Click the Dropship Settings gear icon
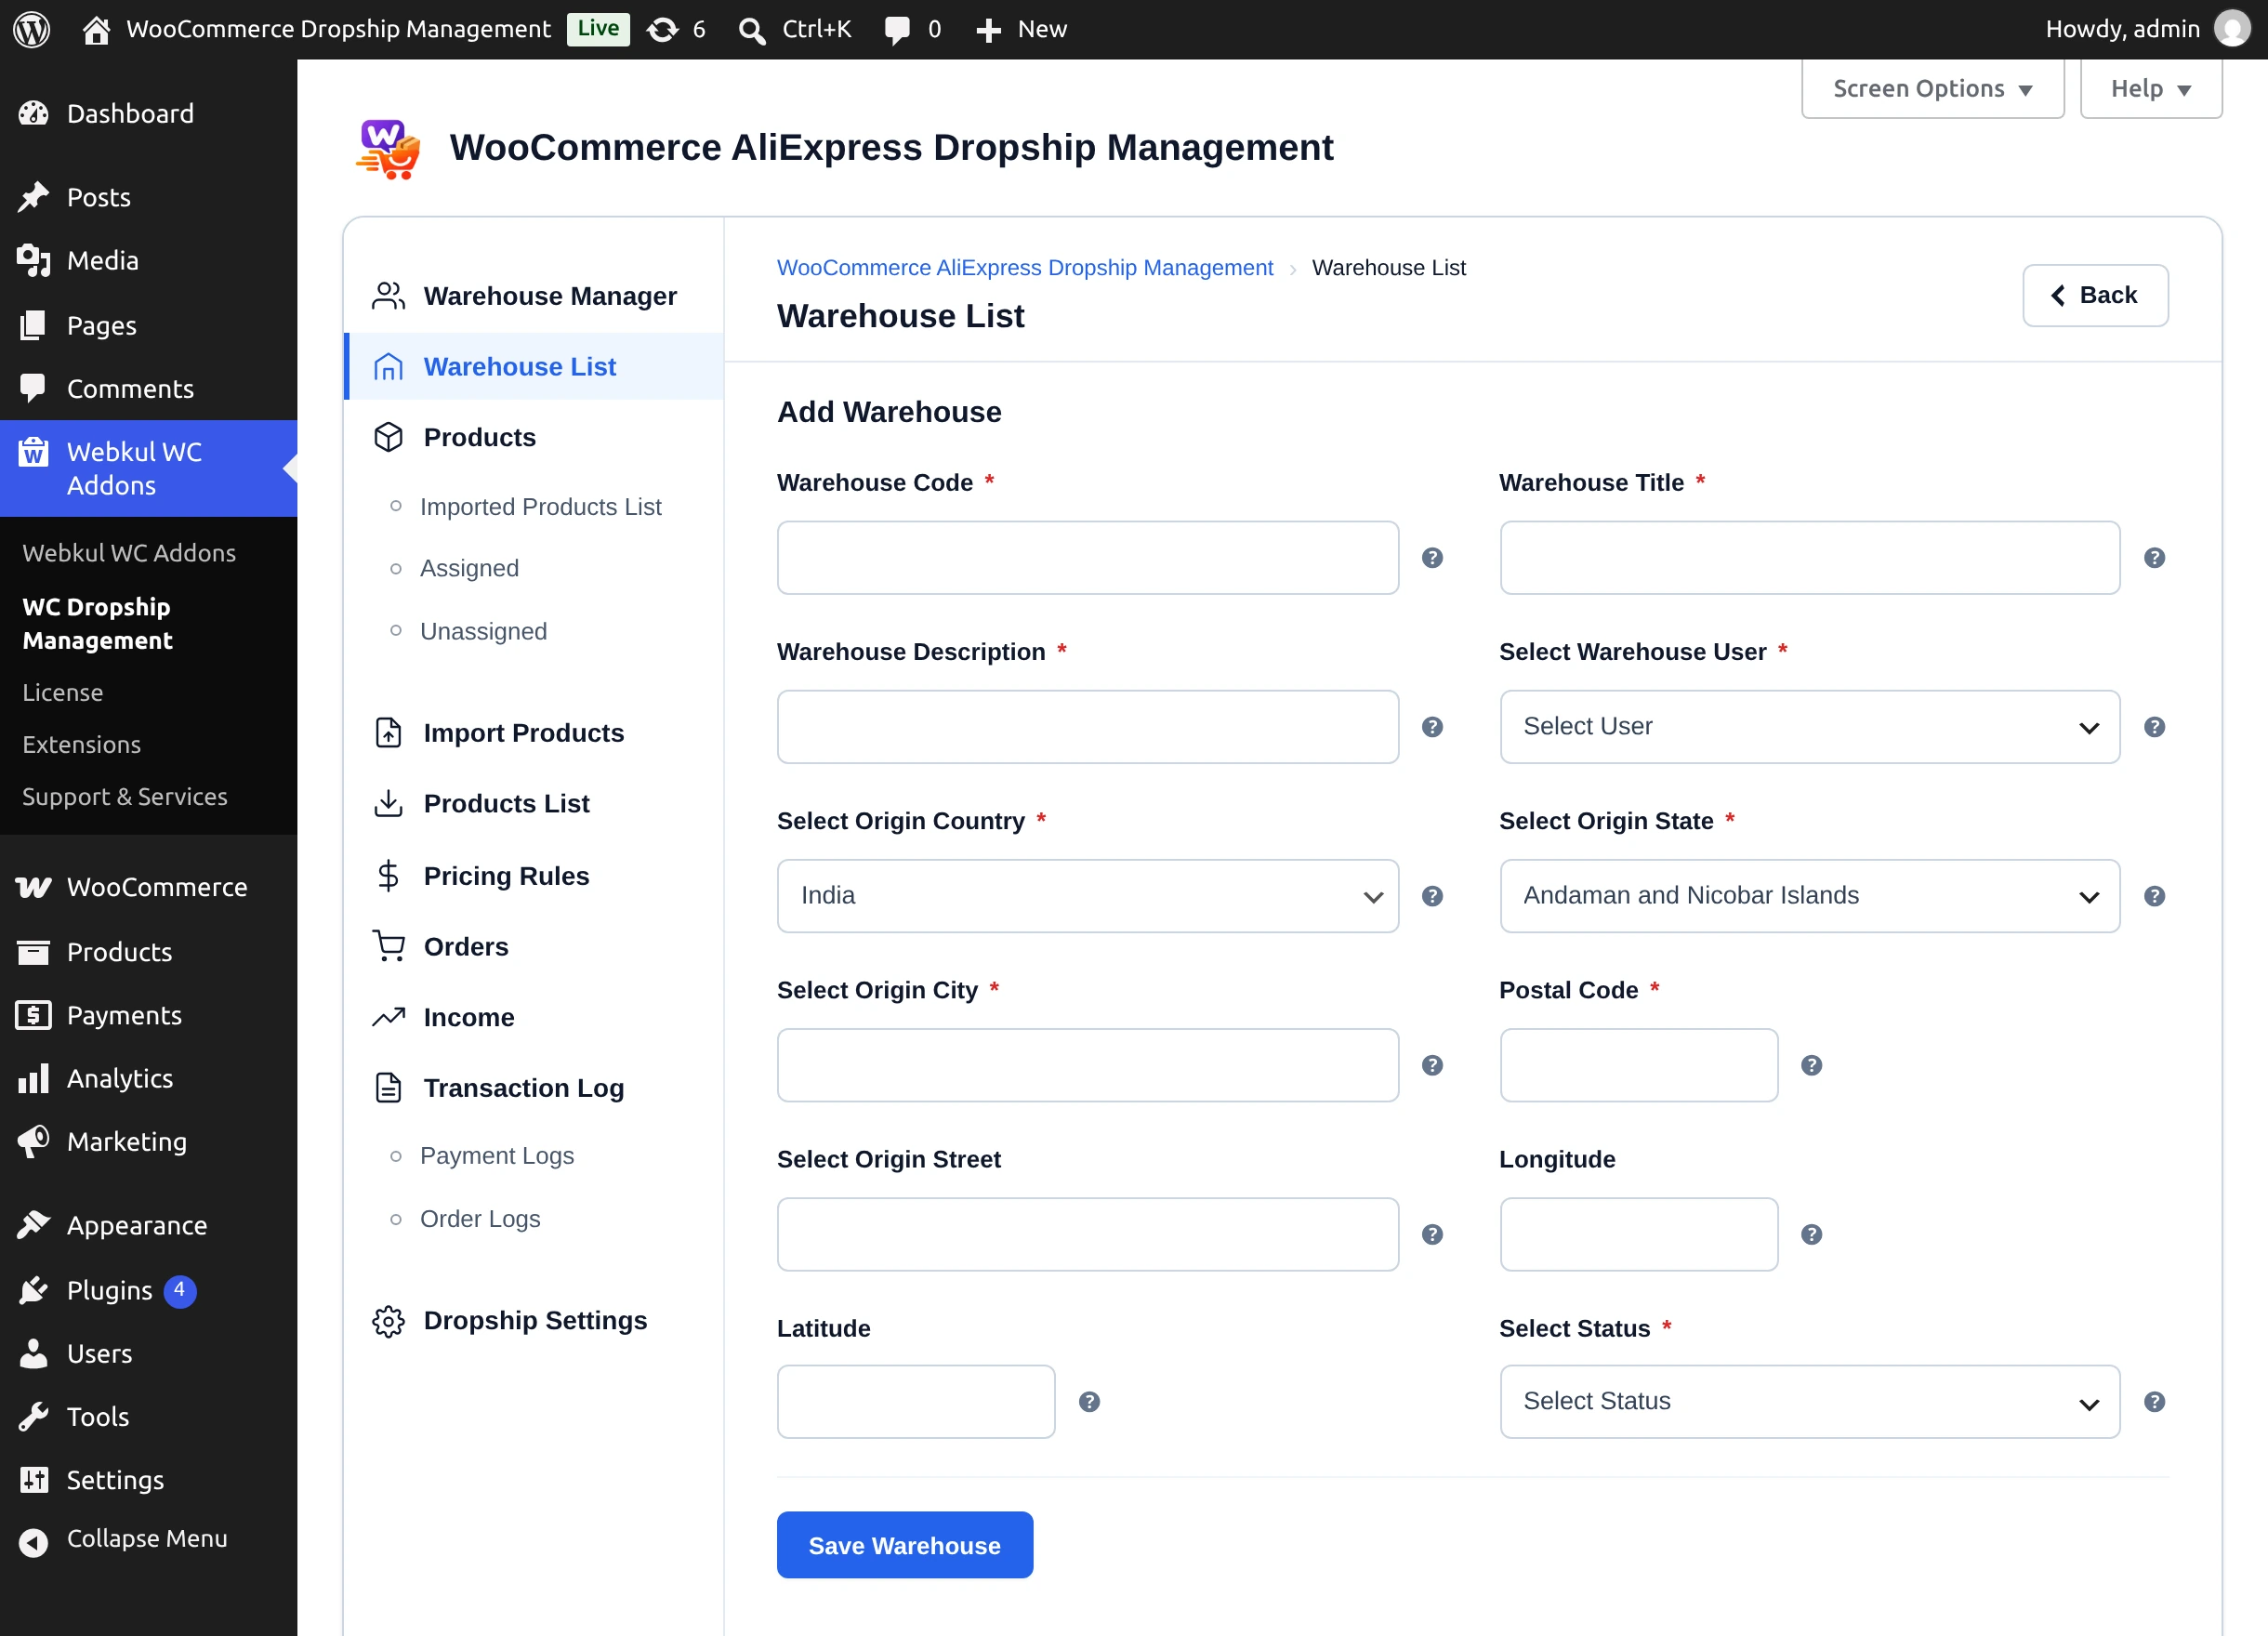 [x=388, y=1321]
